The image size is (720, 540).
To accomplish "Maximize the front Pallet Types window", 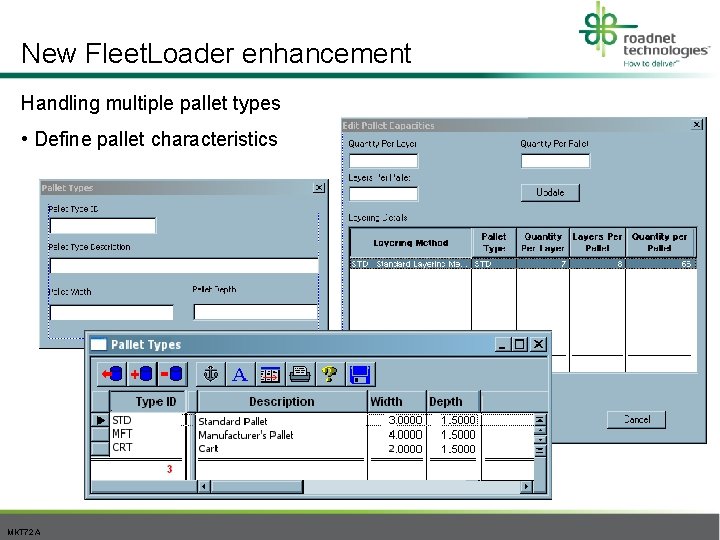I will pos(520,344).
